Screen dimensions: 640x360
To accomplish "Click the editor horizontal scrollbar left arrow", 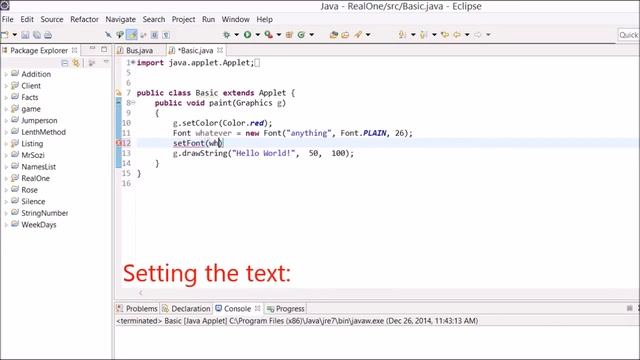I will (x=140, y=293).
